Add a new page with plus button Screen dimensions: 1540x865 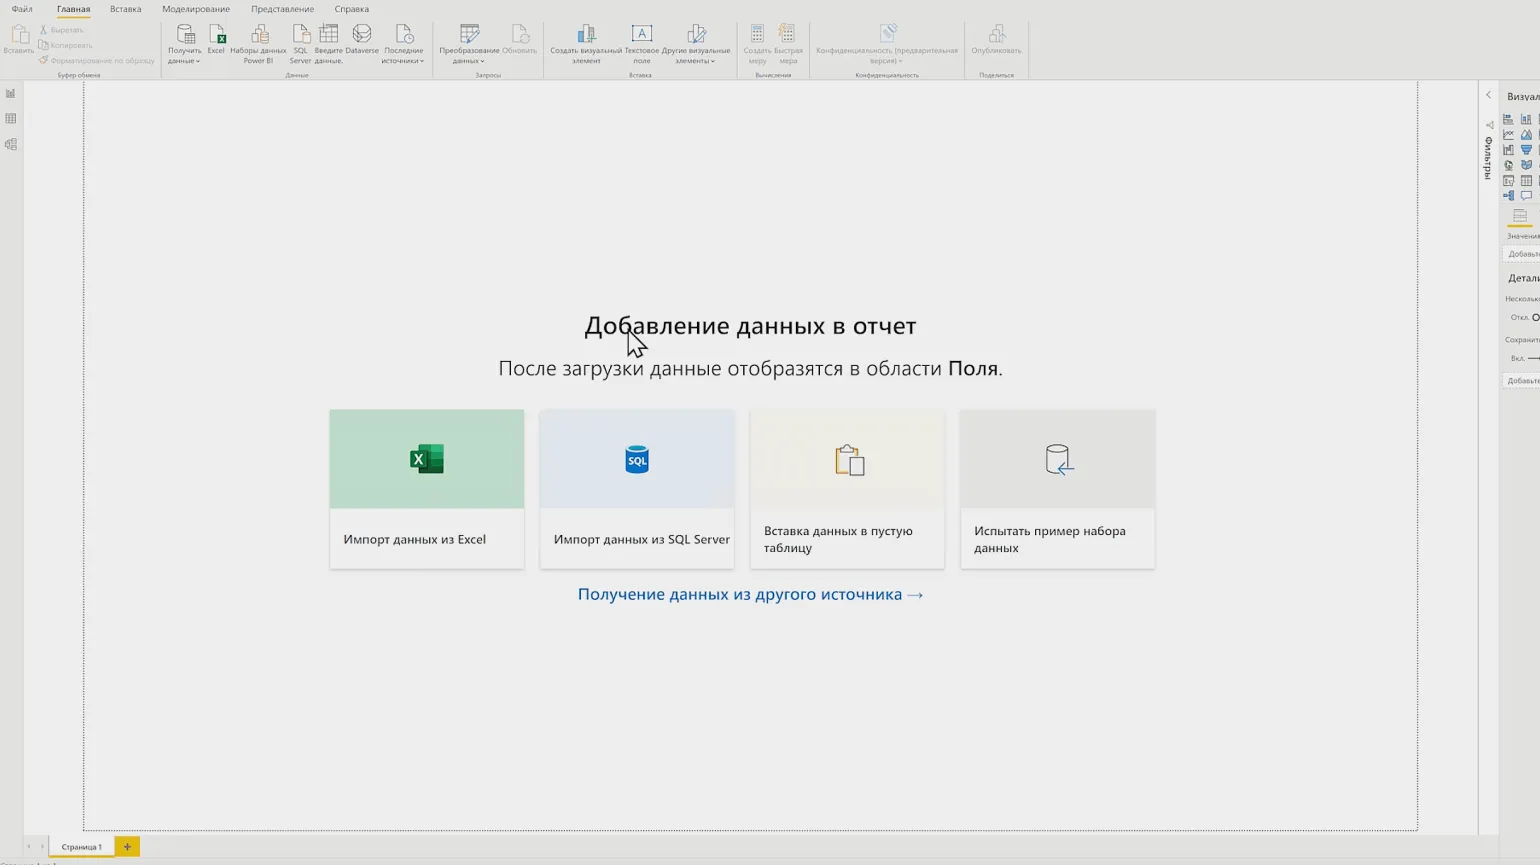tap(127, 847)
